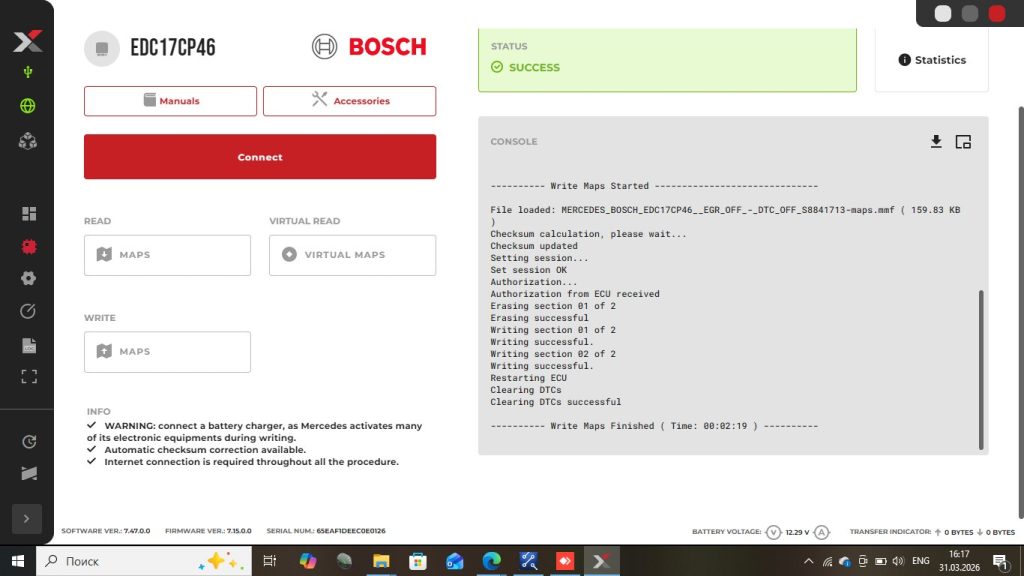The image size is (1024, 576).
Task: Click the X logo in sidebar
Action: 27,41
